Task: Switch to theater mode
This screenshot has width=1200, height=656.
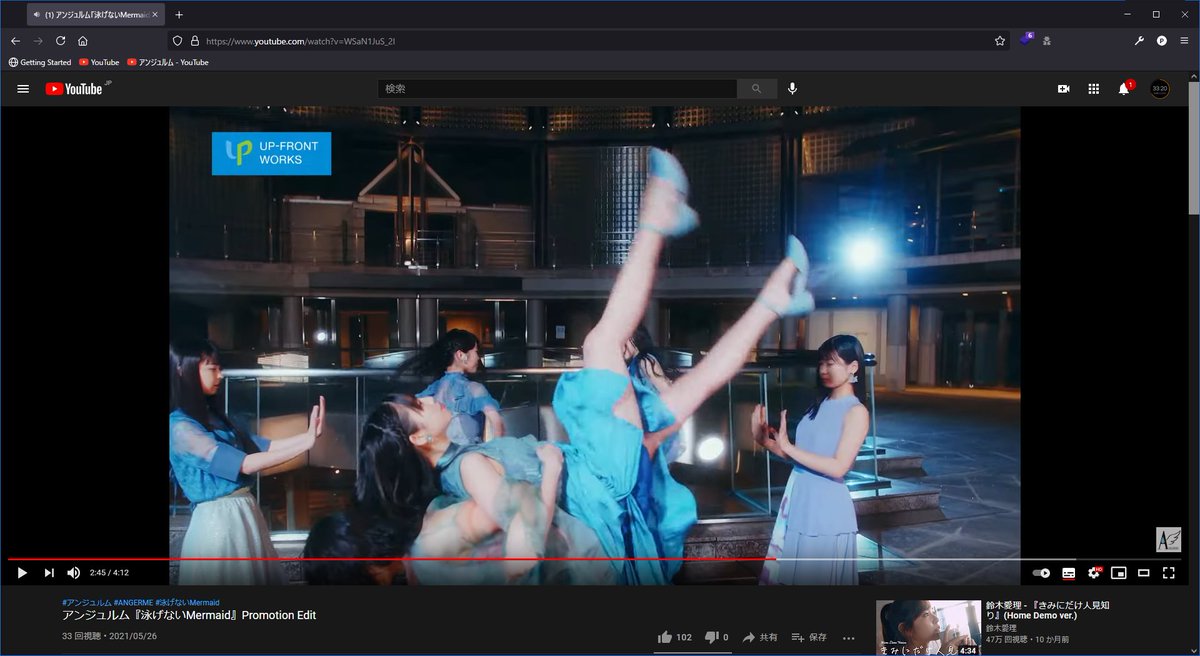Action: click(1143, 573)
